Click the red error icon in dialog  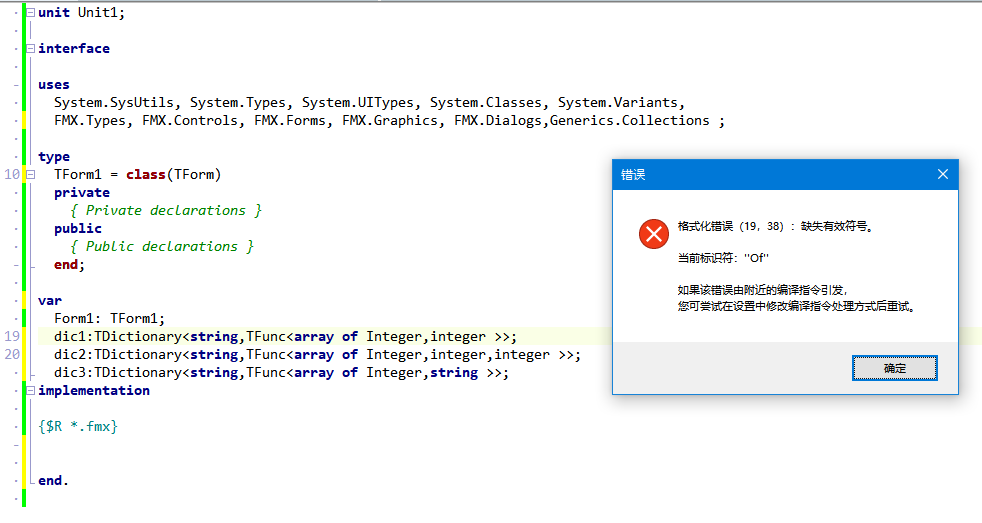click(x=653, y=235)
